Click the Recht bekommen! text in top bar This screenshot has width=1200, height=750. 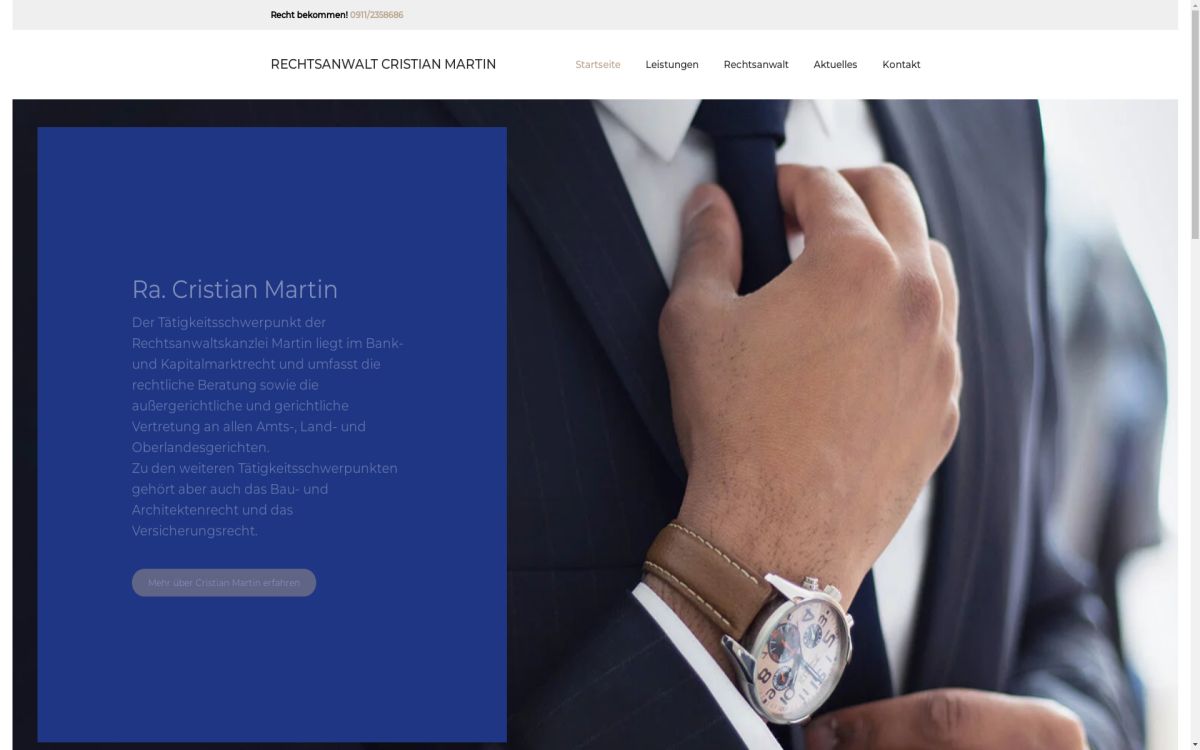309,15
